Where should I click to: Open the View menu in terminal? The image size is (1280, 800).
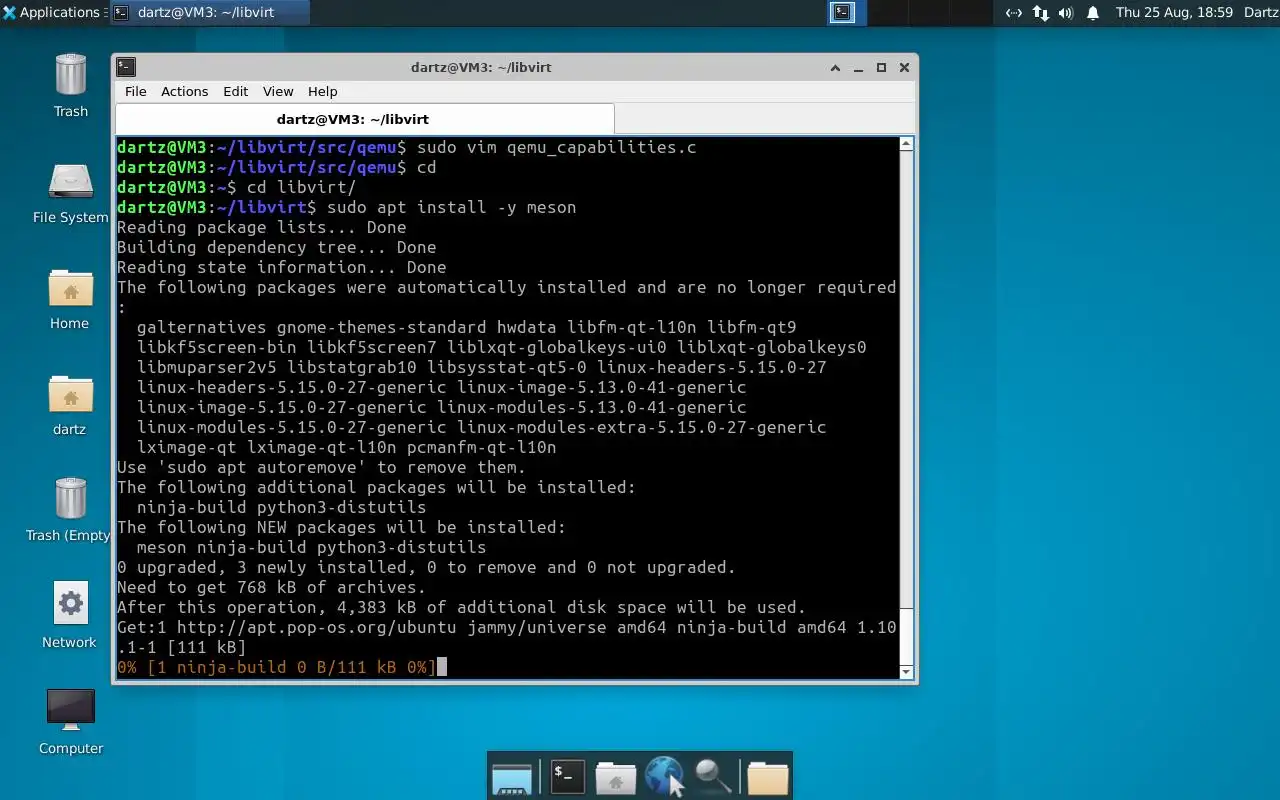click(x=278, y=91)
